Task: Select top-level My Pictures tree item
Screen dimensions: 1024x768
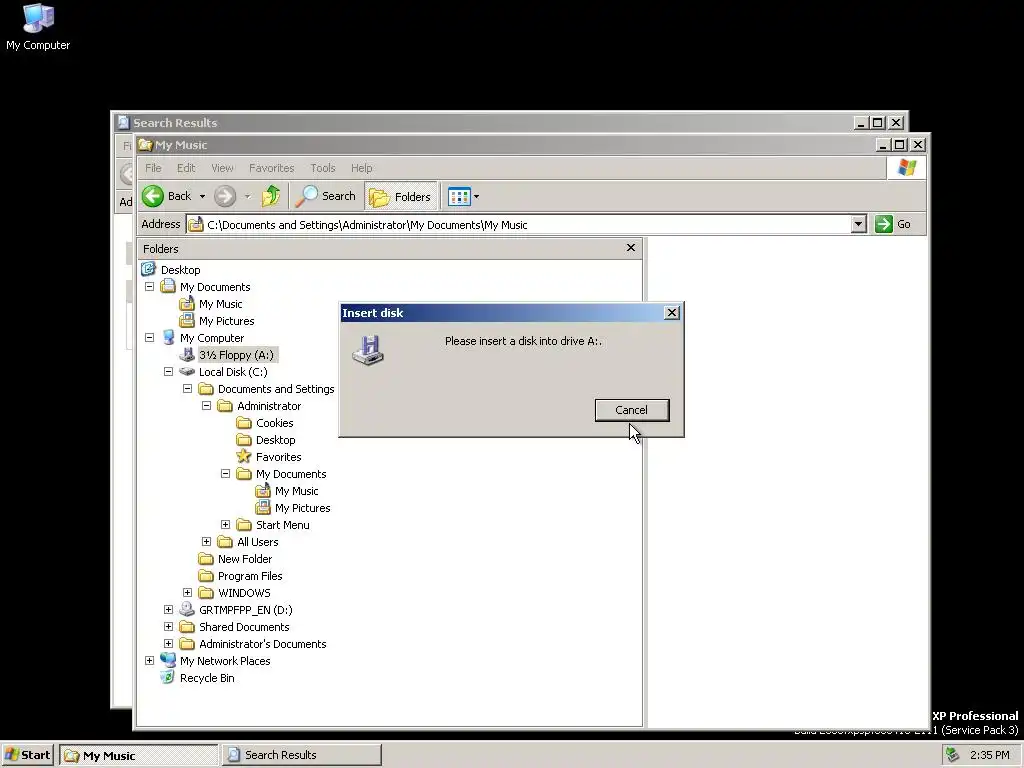Action: pyautogui.click(x=227, y=321)
